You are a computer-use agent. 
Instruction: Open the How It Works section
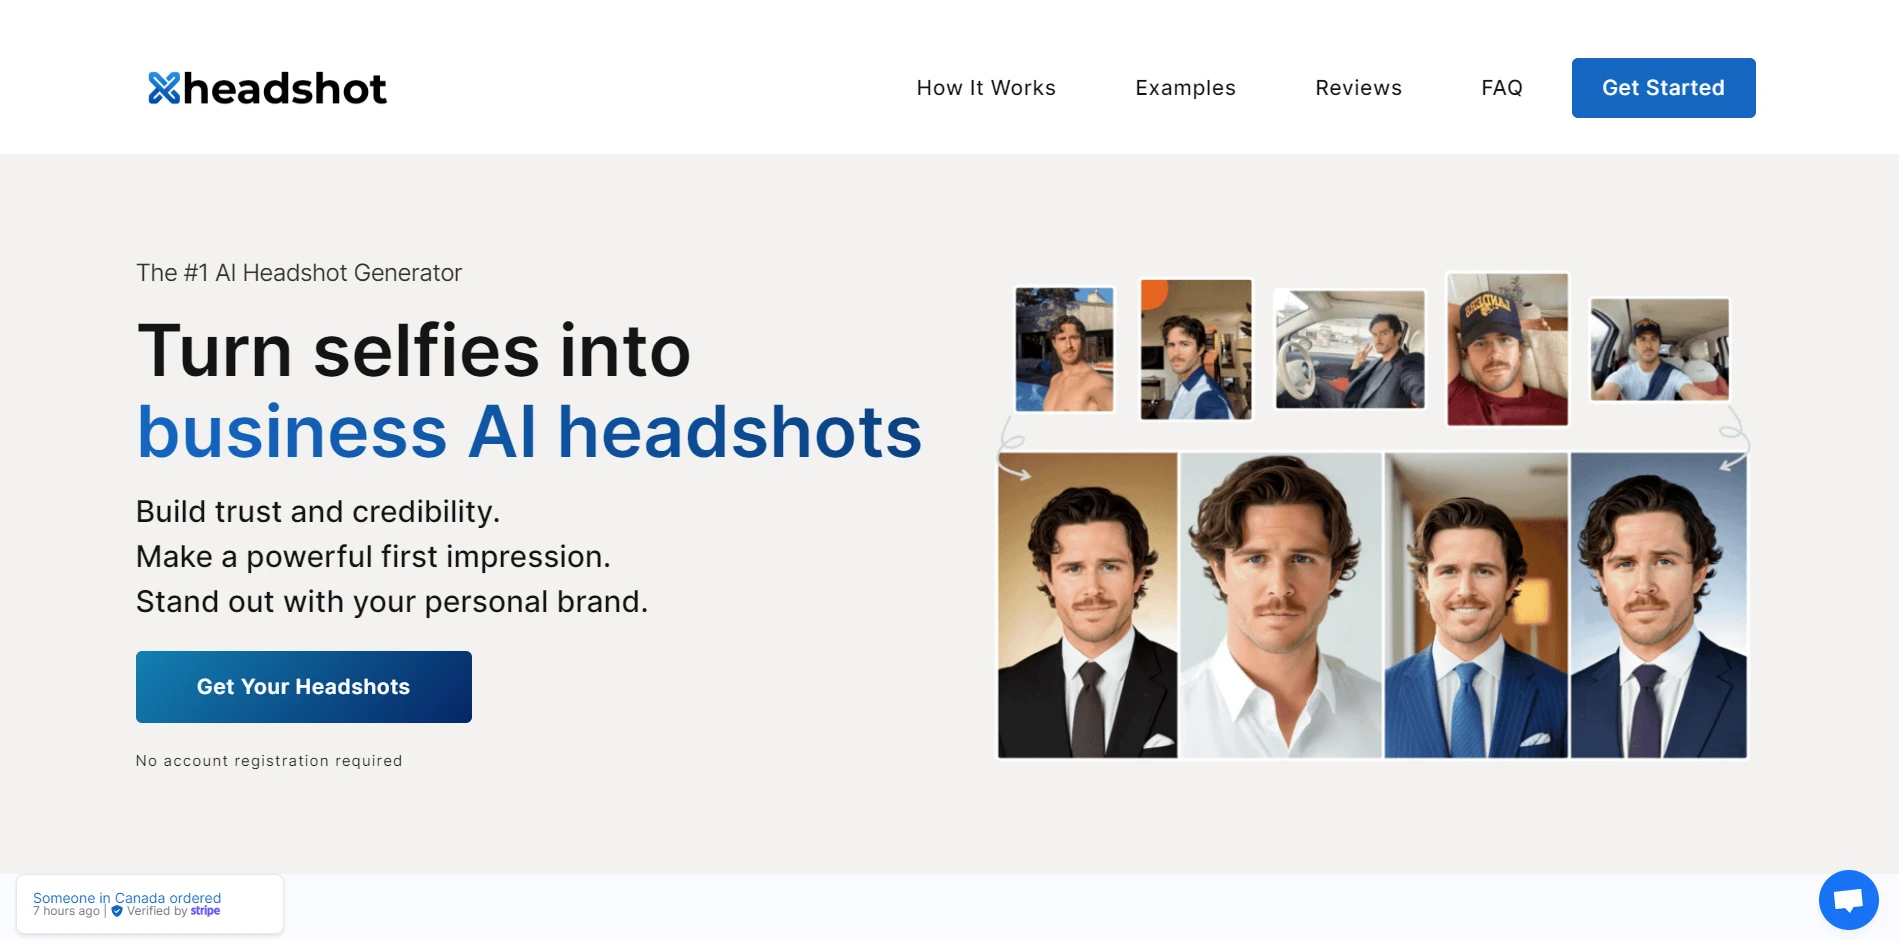pos(985,88)
